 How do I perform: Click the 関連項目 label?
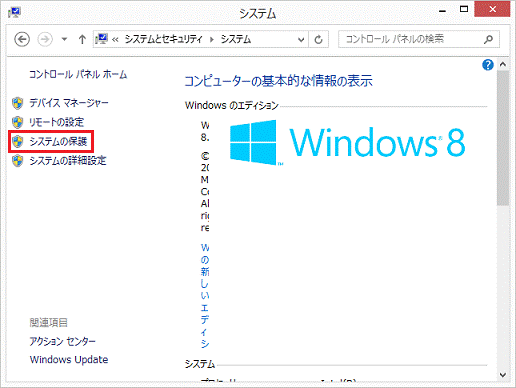tap(49, 323)
